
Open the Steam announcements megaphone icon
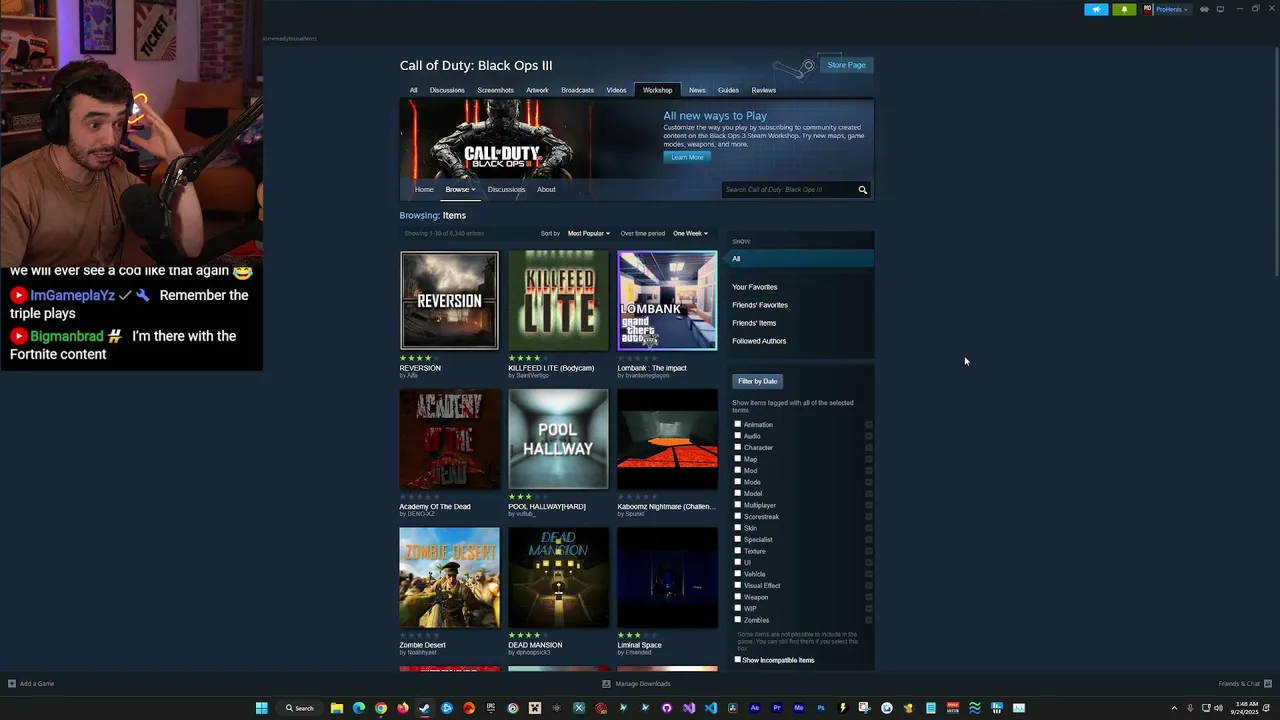[1096, 9]
